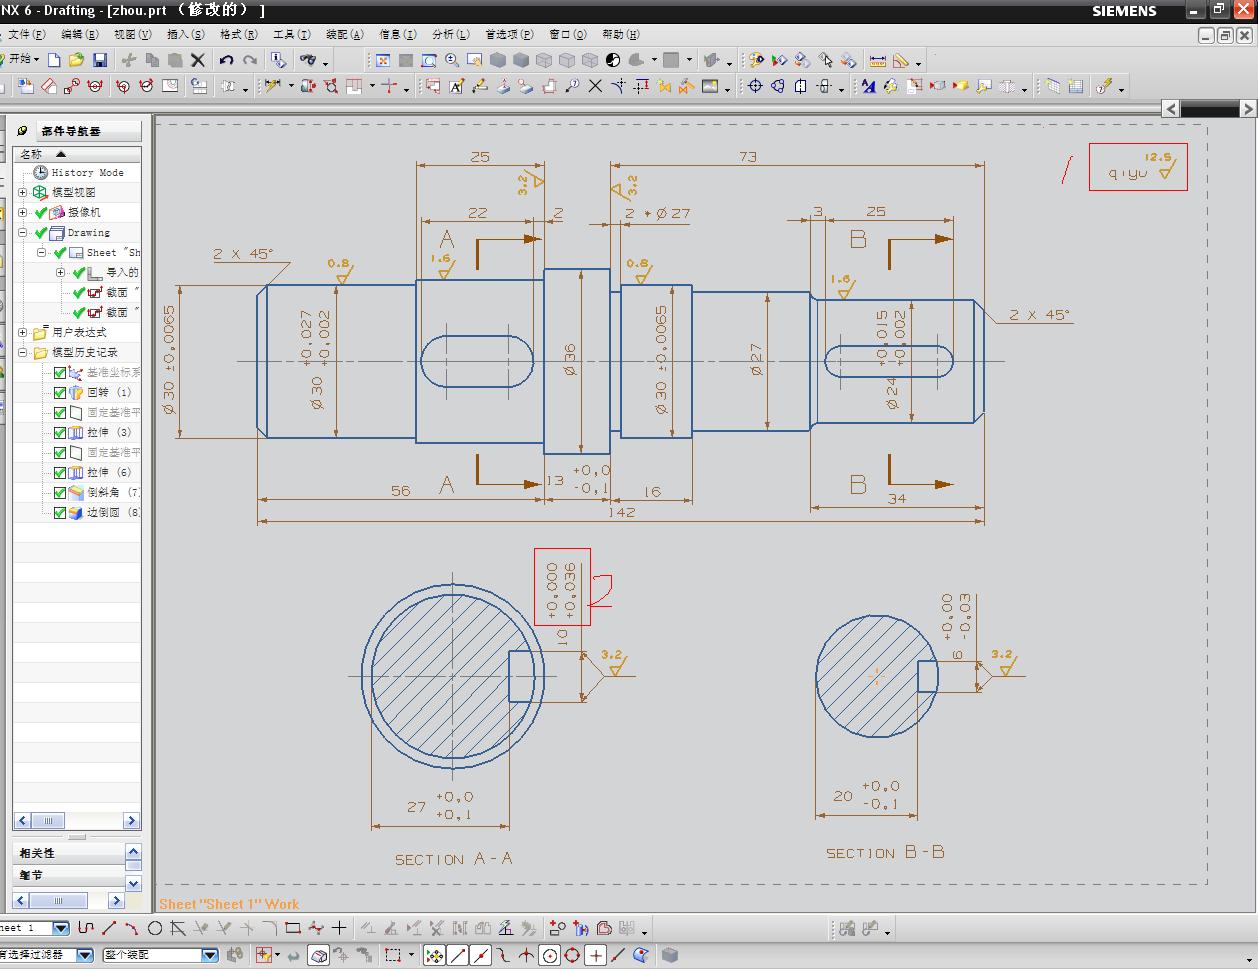Image resolution: width=1258 pixels, height=969 pixels.
Task: Enable Arc Center snap point icon
Action: pyautogui.click(x=549, y=955)
